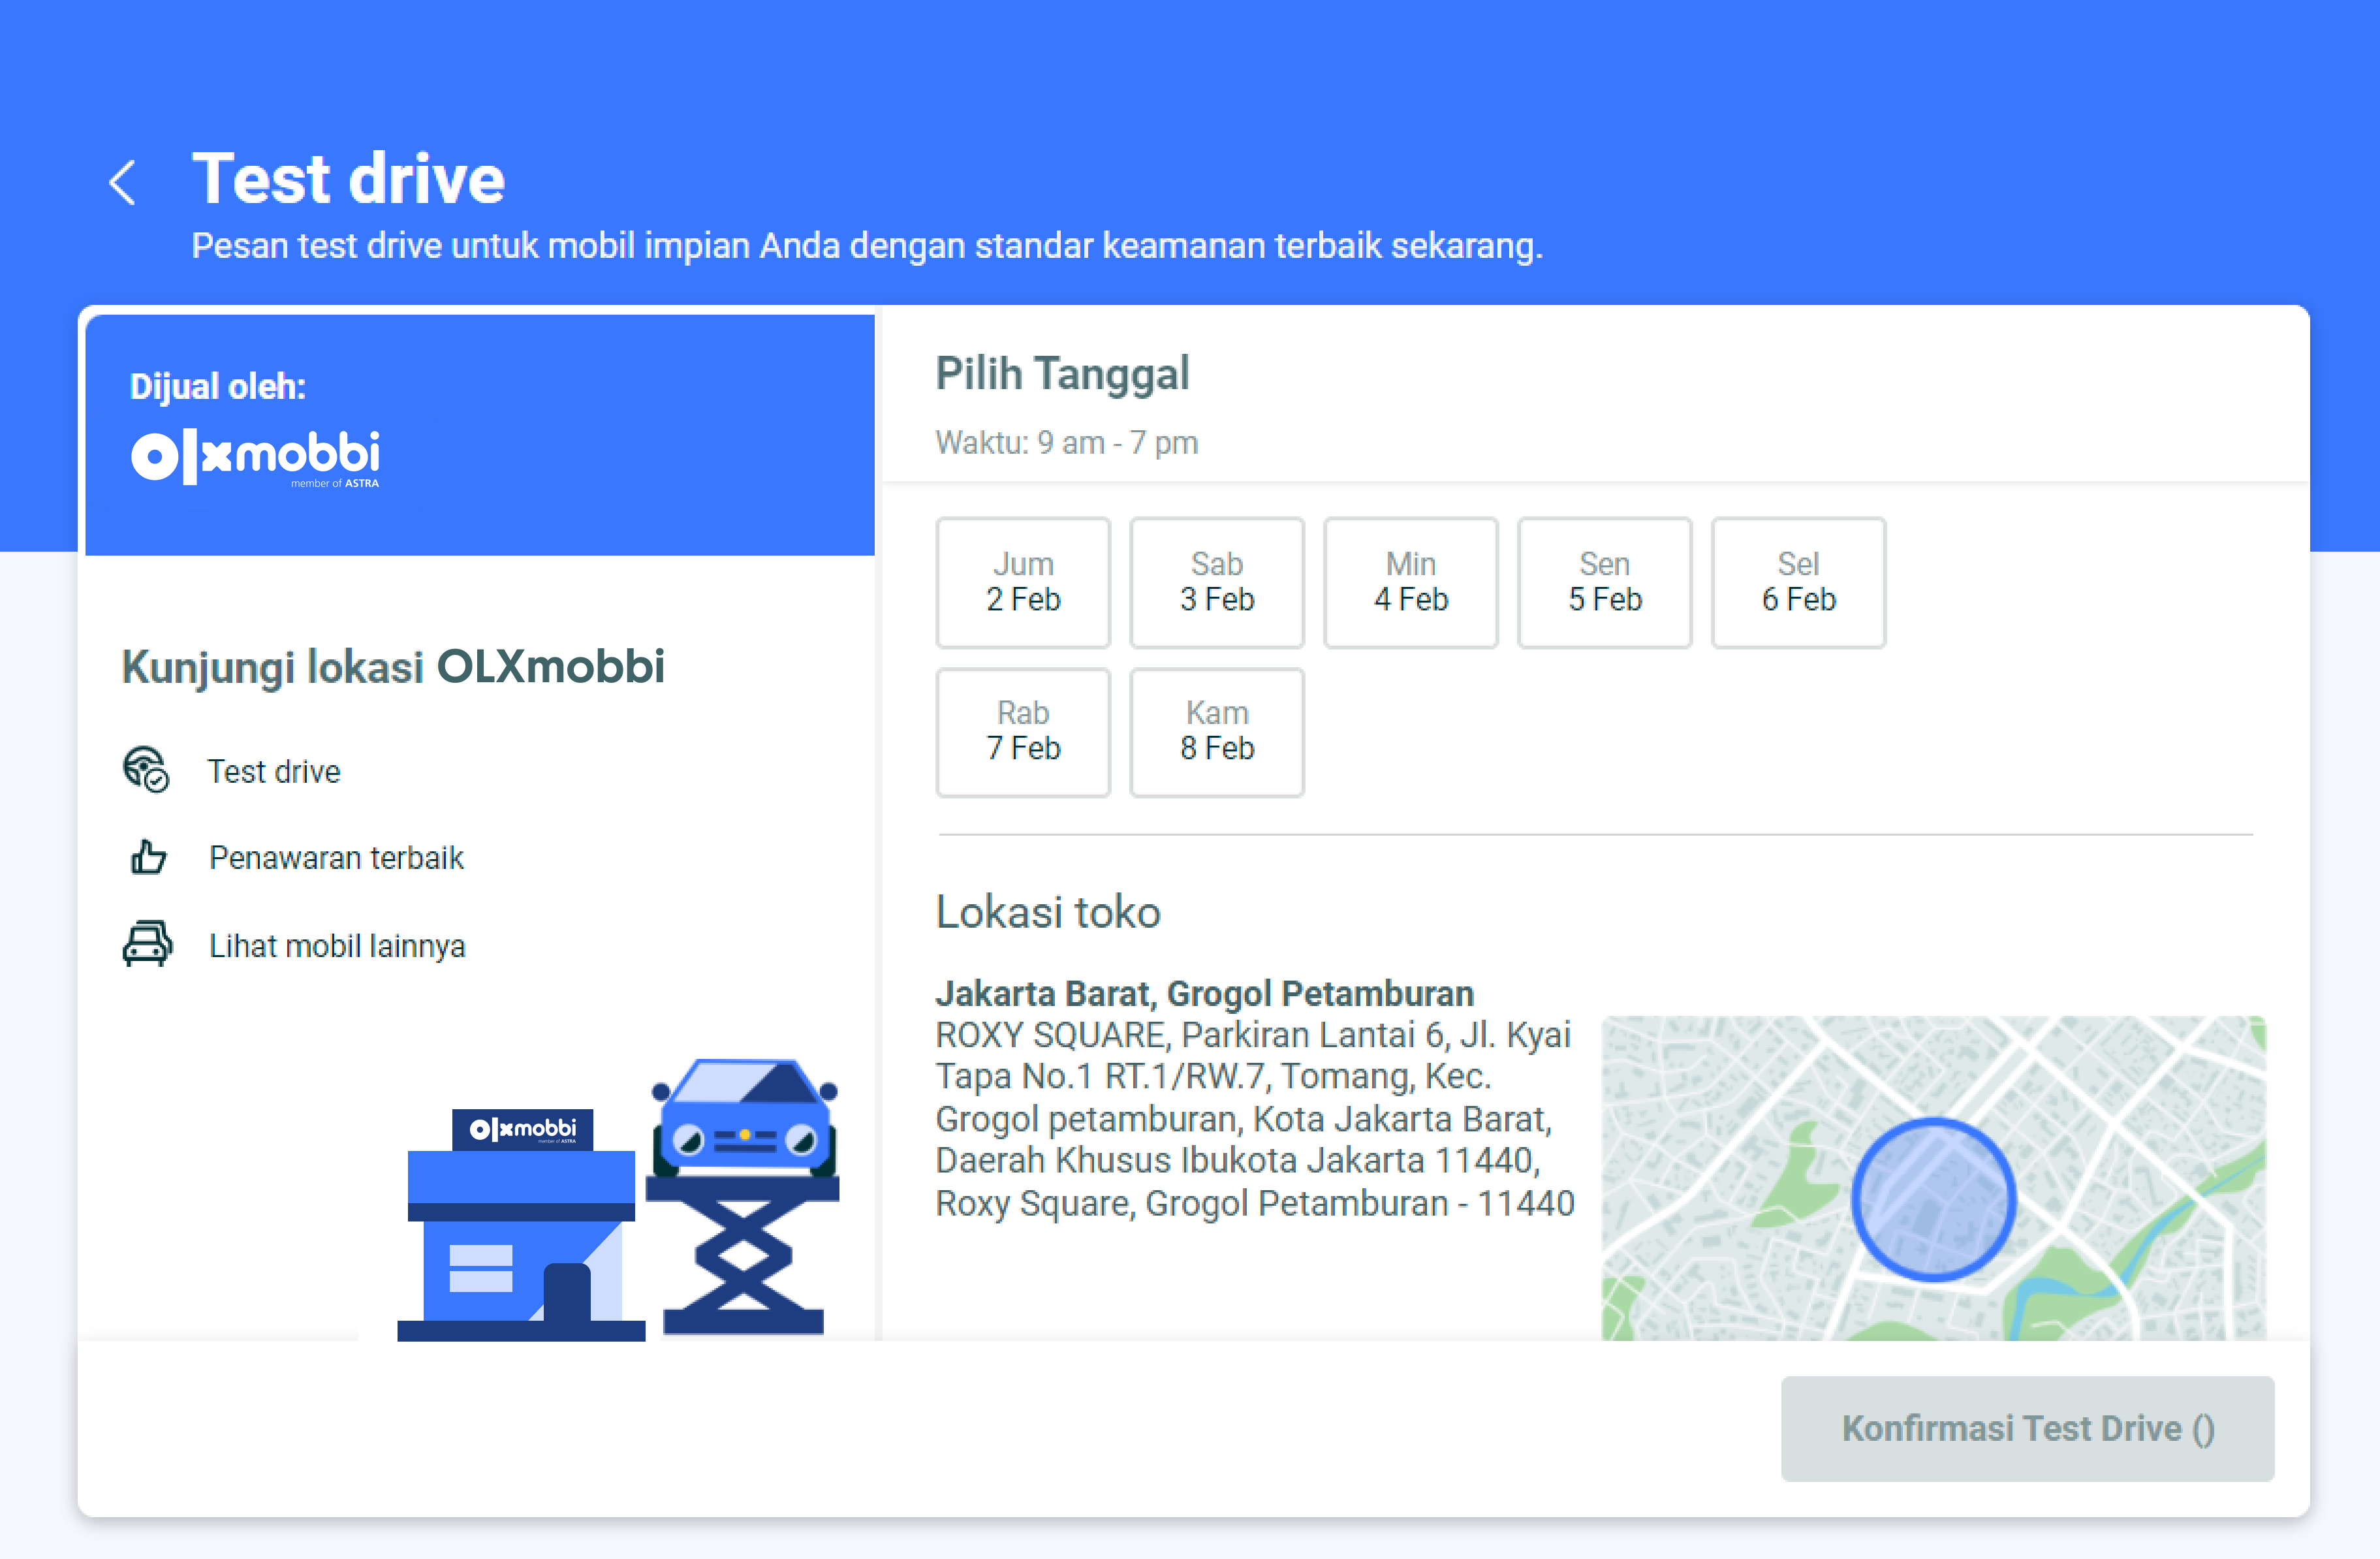Select Rab 7 Feb date
Screen dimensions: 2380x1559
tap(1023, 732)
